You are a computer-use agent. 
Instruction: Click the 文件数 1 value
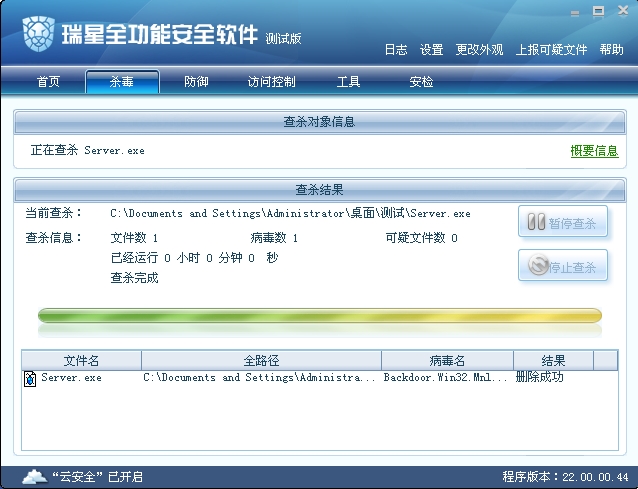134,238
